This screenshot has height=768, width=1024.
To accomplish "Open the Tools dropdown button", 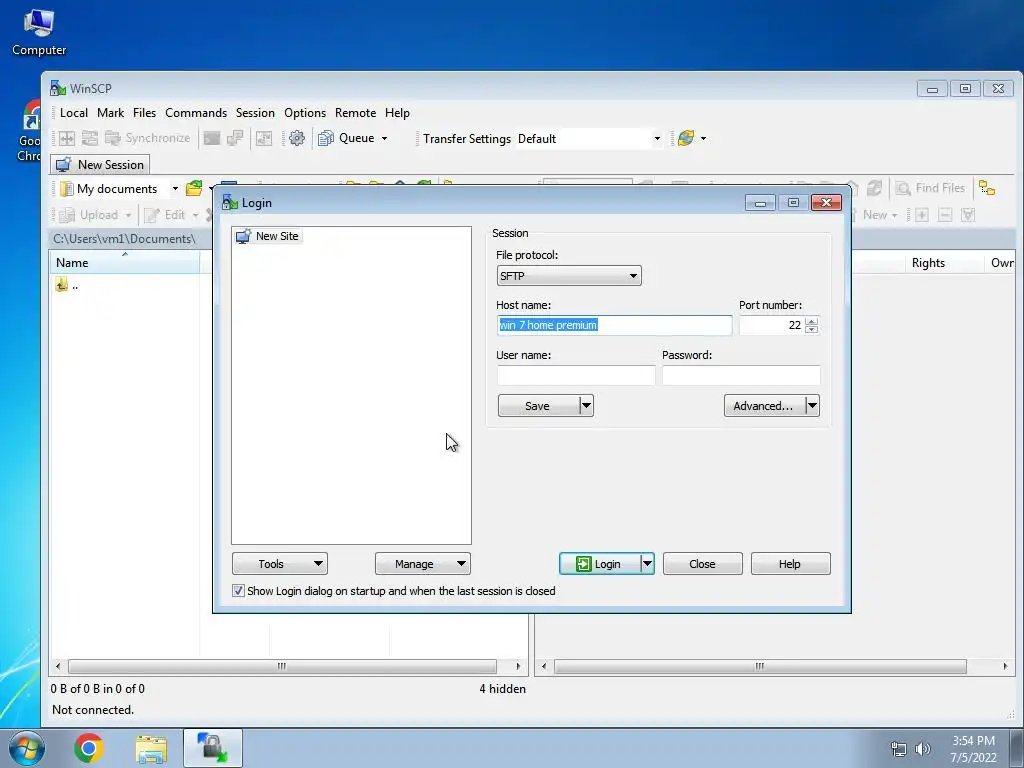I will tap(280, 564).
